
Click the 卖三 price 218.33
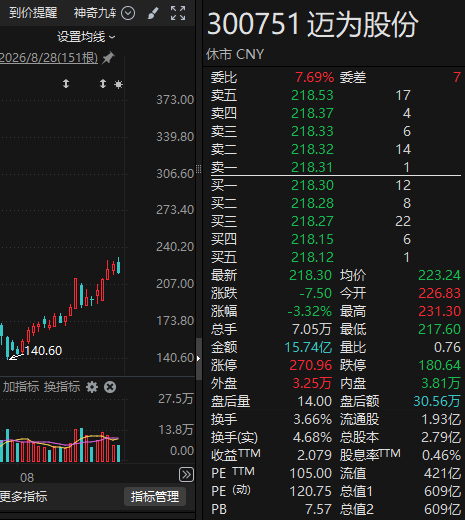click(x=312, y=131)
